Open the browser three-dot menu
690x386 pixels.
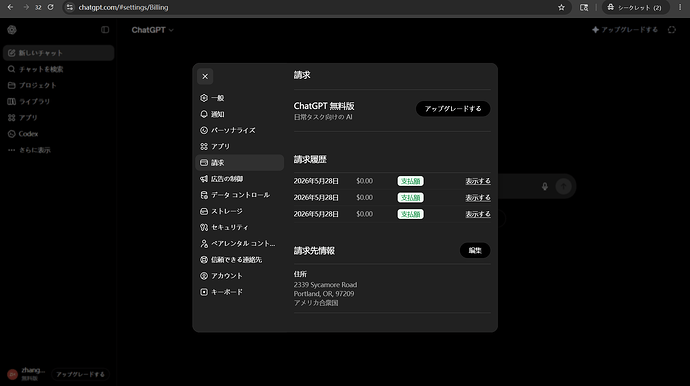(x=680, y=7)
